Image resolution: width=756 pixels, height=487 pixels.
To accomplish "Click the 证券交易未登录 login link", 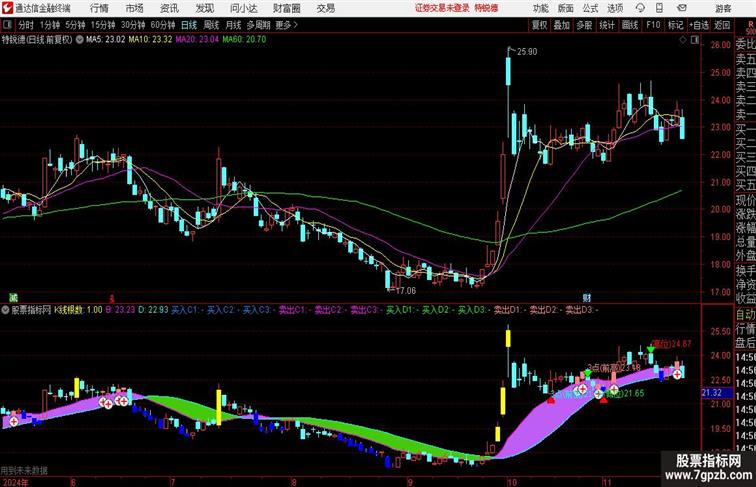I will click(x=442, y=8).
